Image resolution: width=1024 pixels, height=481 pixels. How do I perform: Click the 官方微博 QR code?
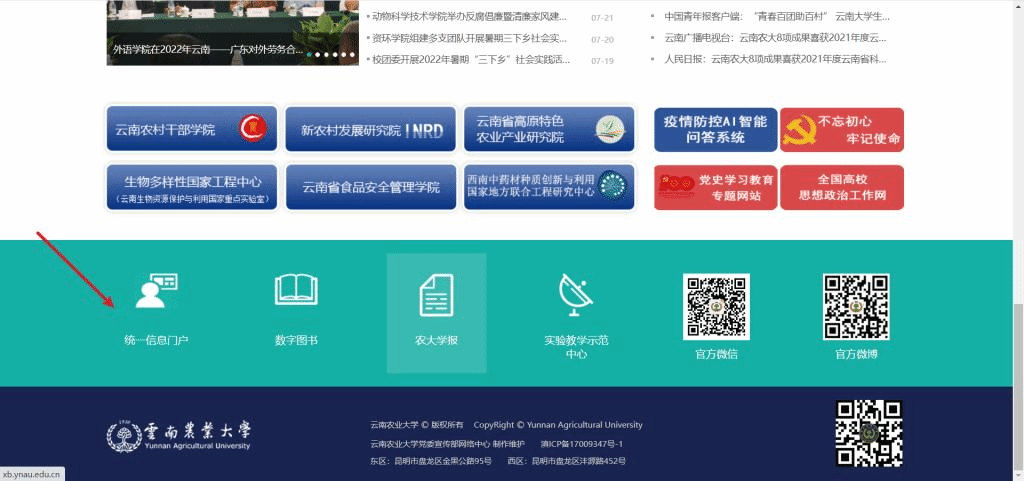tap(856, 306)
